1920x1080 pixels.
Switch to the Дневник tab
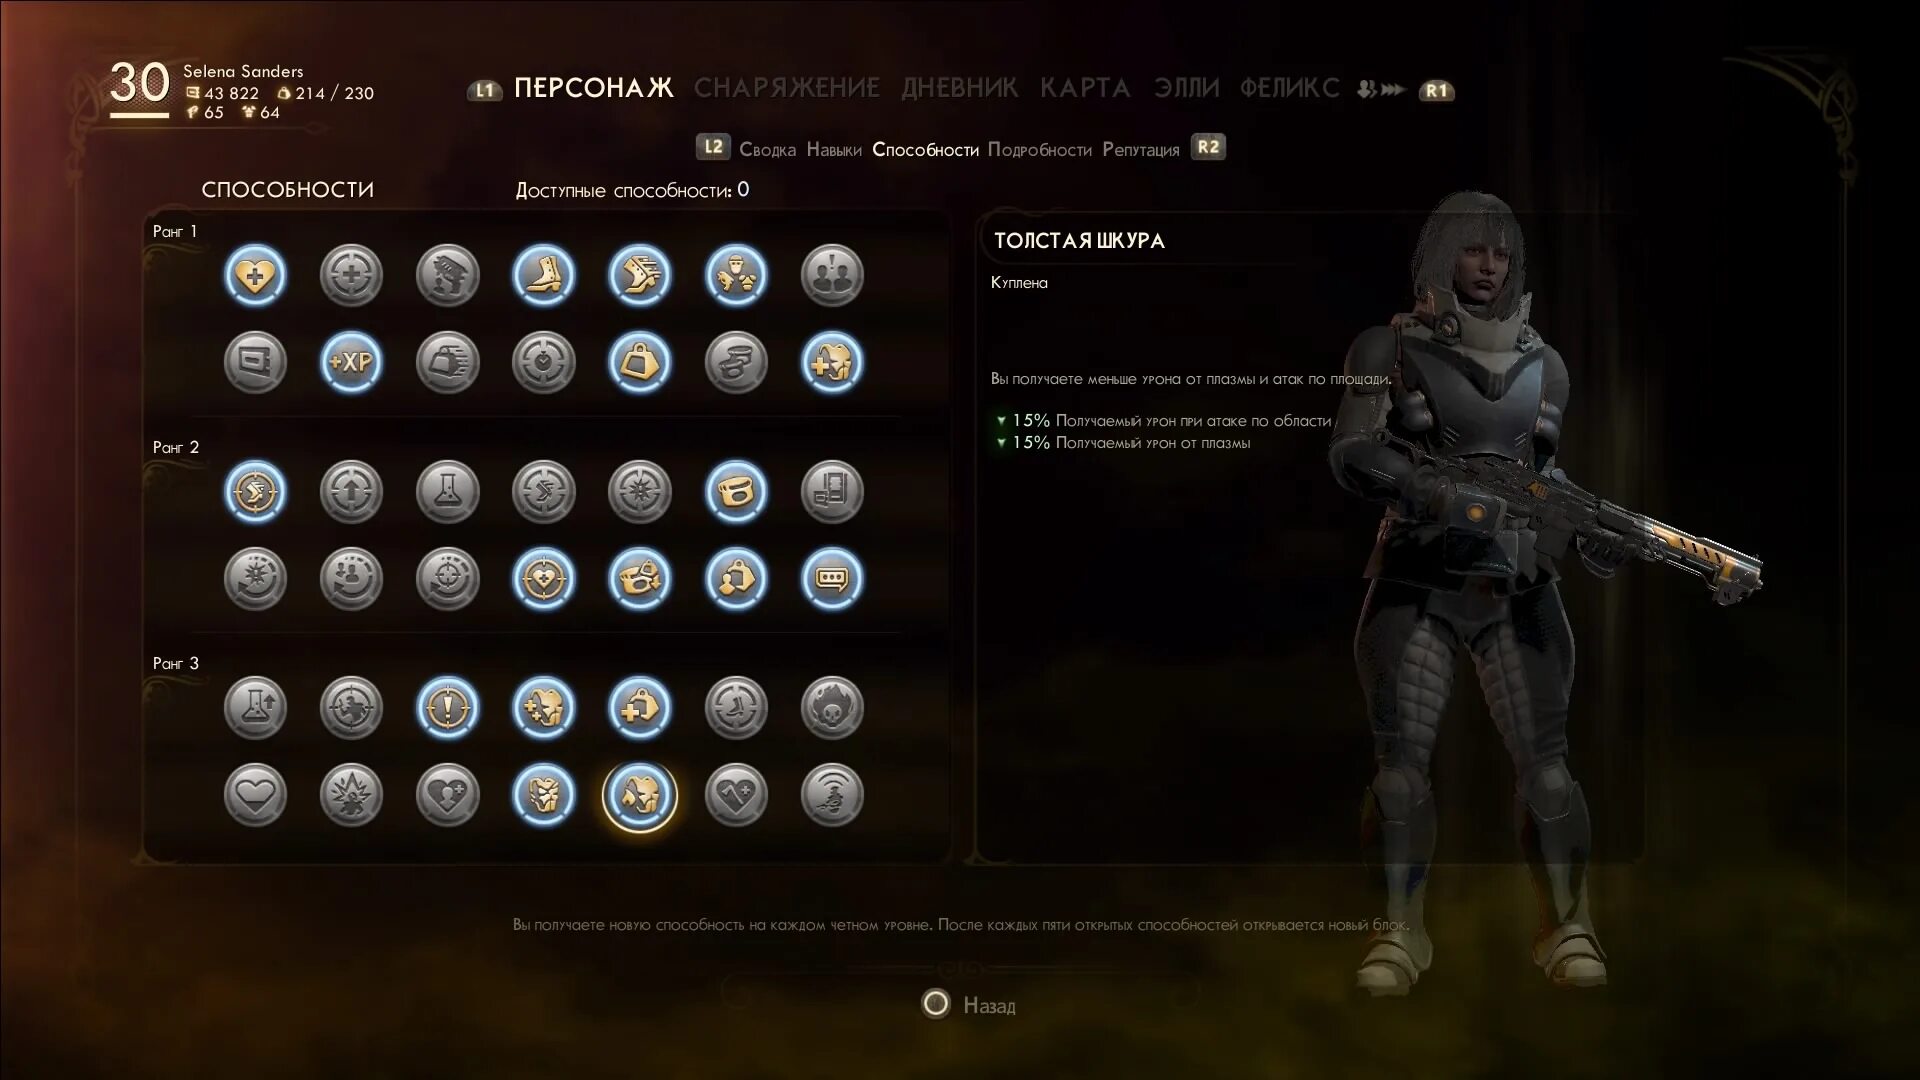pos(959,88)
